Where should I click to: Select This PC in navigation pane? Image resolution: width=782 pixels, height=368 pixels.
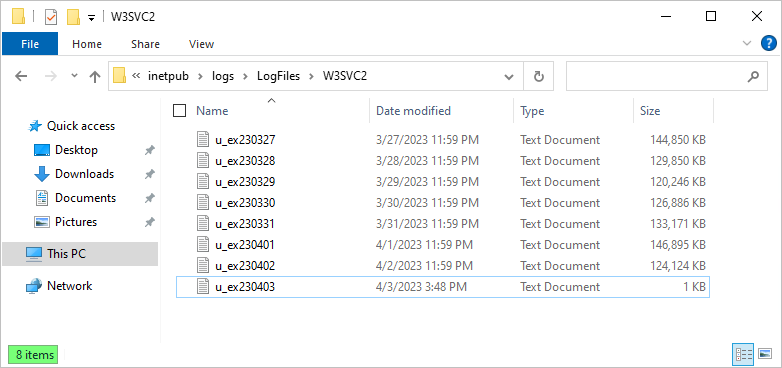click(x=80, y=254)
